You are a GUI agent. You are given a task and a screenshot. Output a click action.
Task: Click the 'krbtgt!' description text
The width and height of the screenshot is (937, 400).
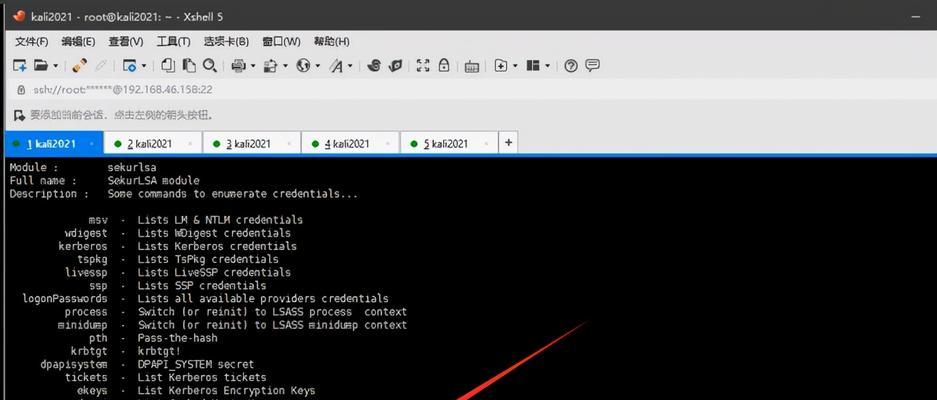click(159, 351)
